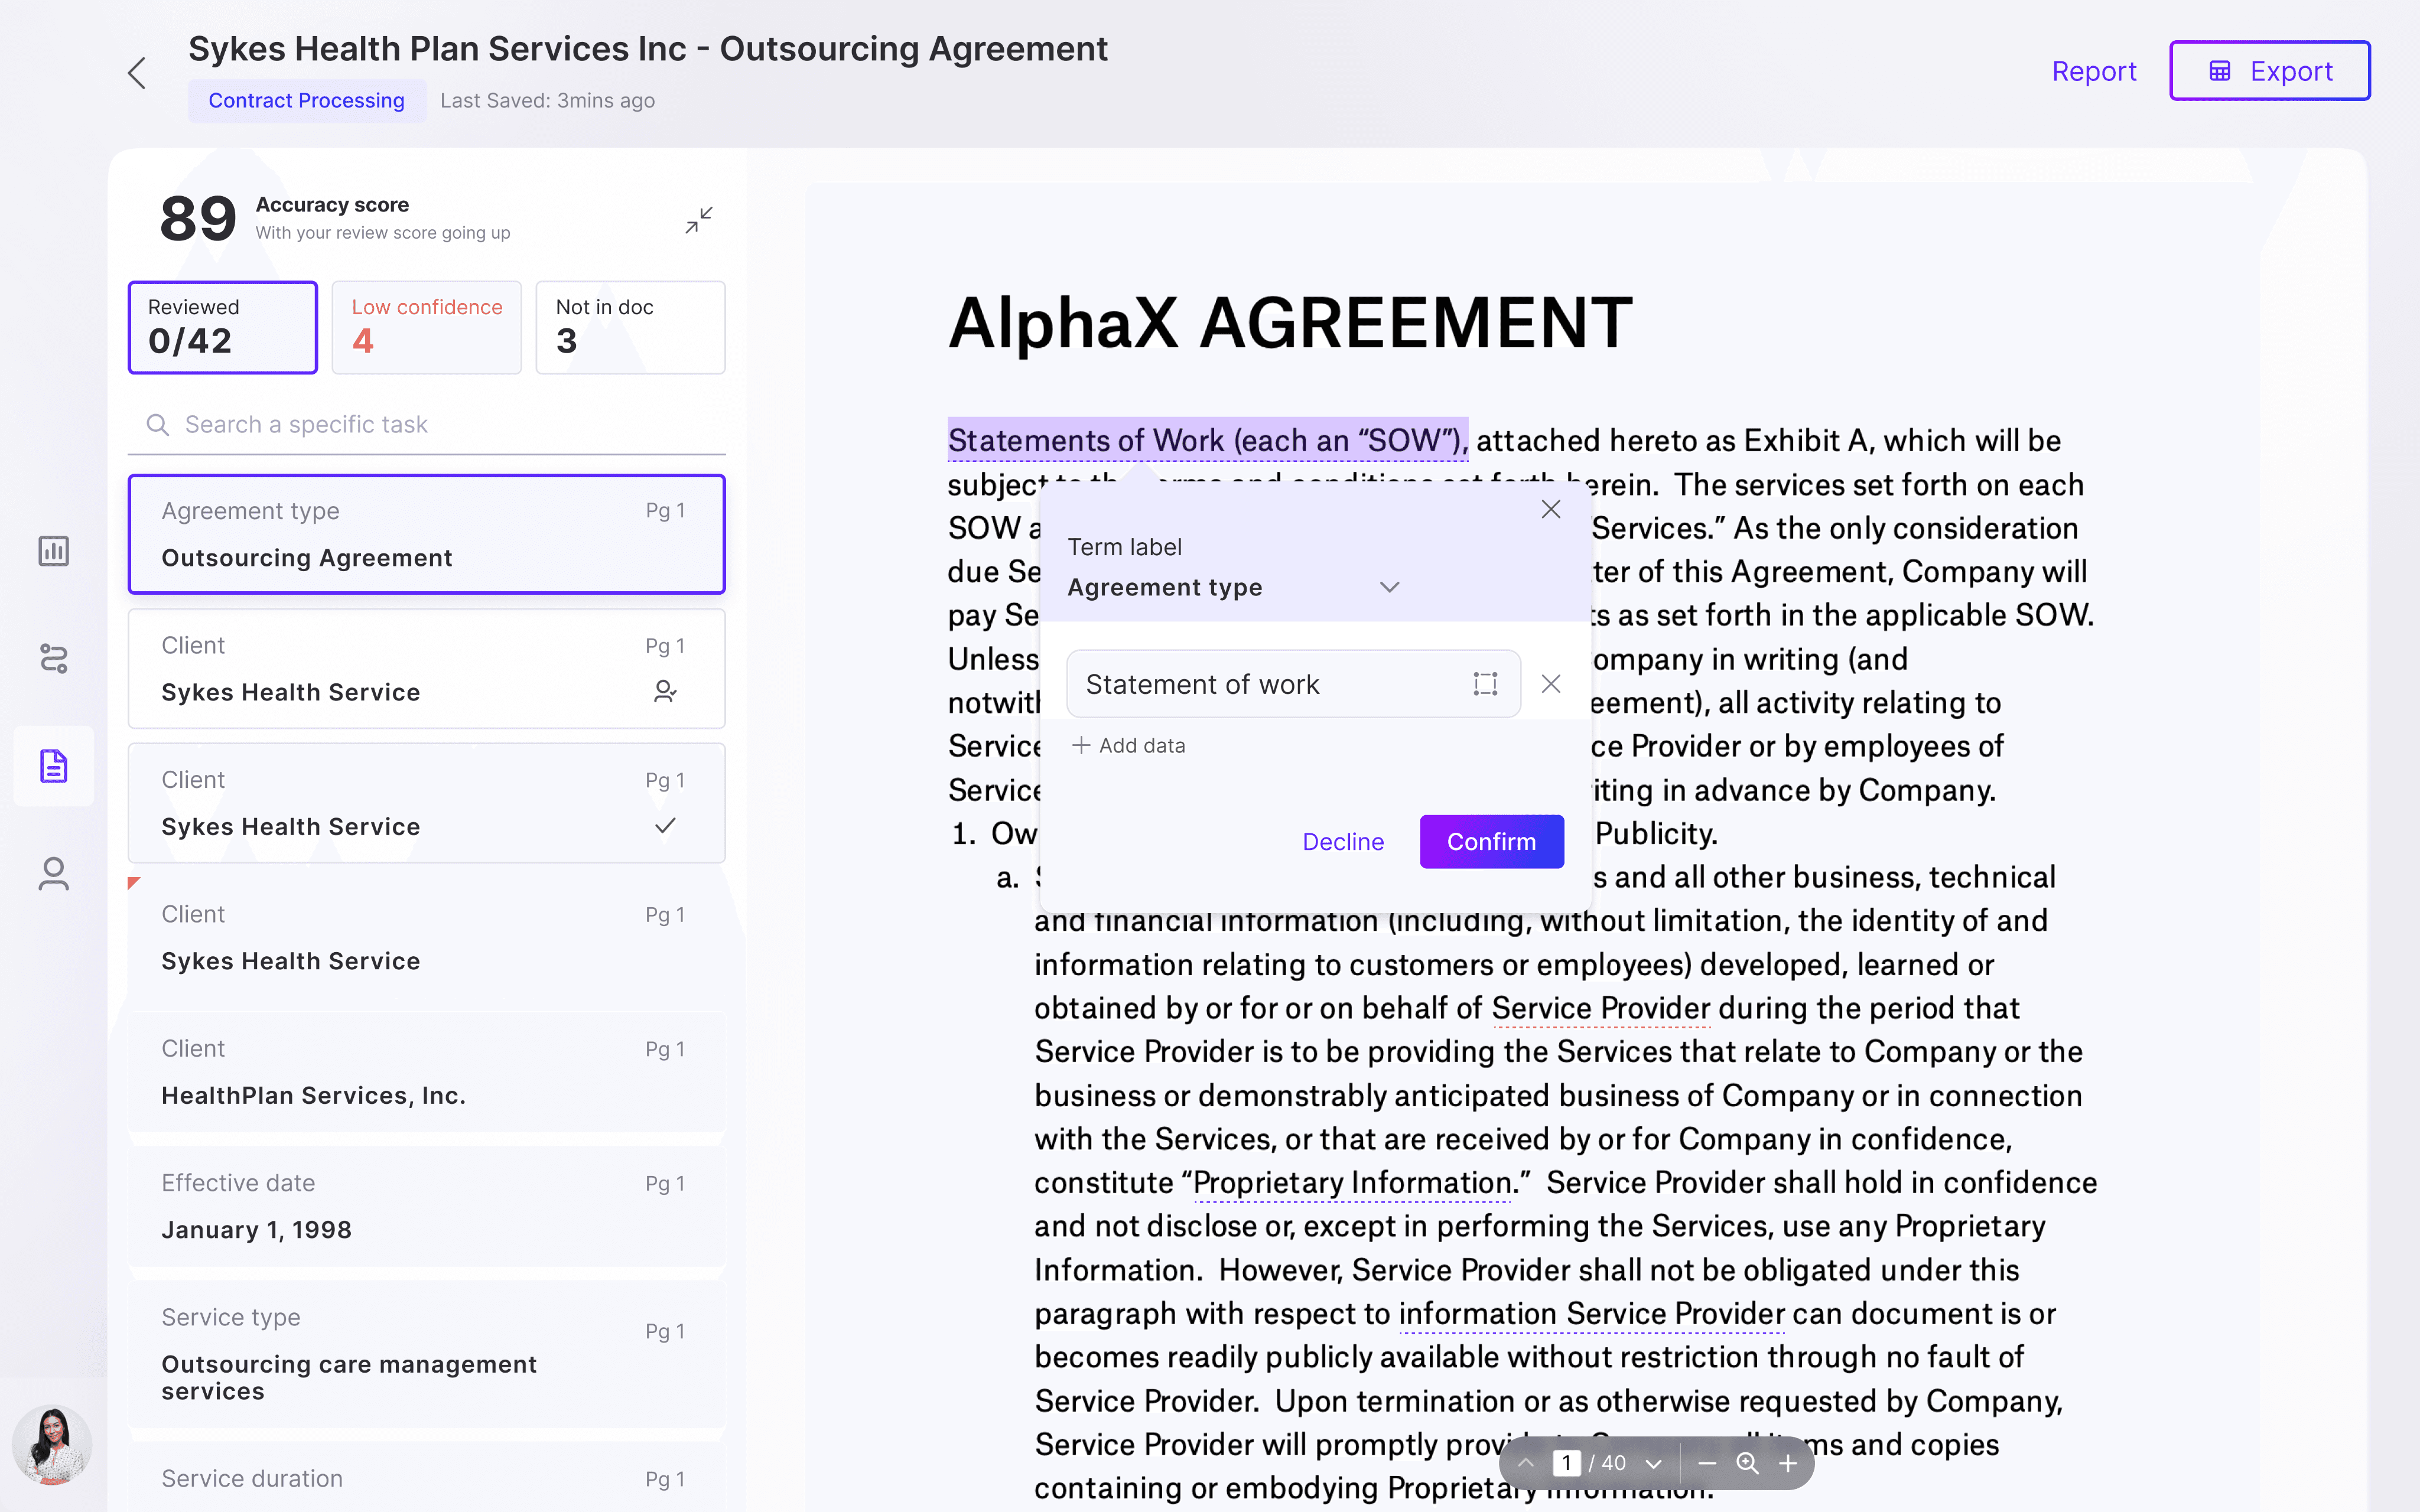Click the bounding box selection icon
2420x1512 pixels.
pyautogui.click(x=1485, y=684)
